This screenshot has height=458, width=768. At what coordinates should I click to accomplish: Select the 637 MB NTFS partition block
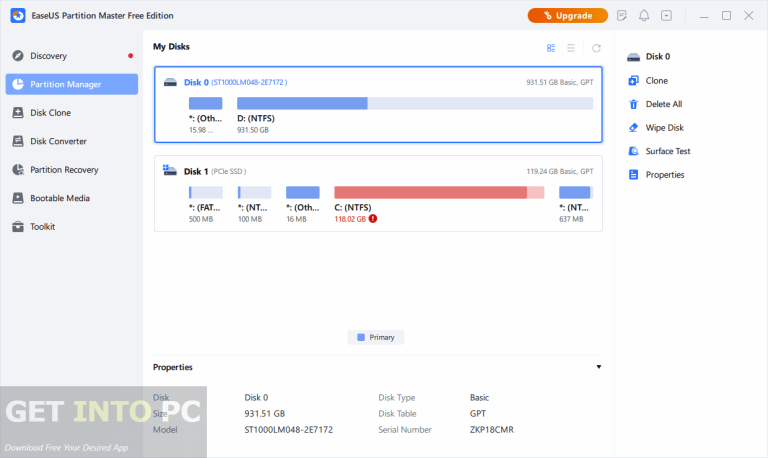click(x=576, y=193)
